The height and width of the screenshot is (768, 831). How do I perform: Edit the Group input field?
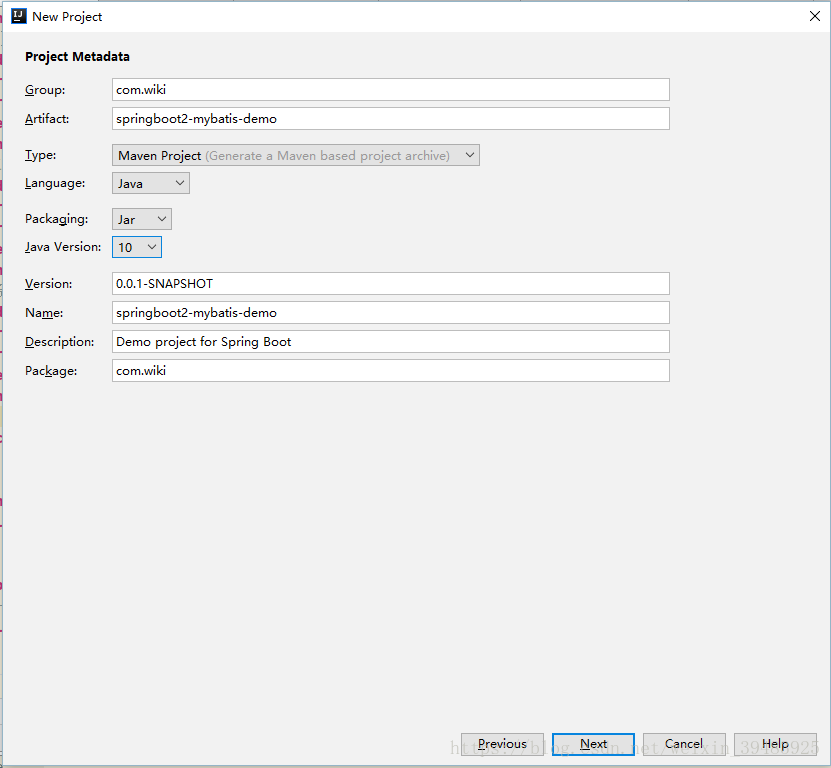(391, 90)
